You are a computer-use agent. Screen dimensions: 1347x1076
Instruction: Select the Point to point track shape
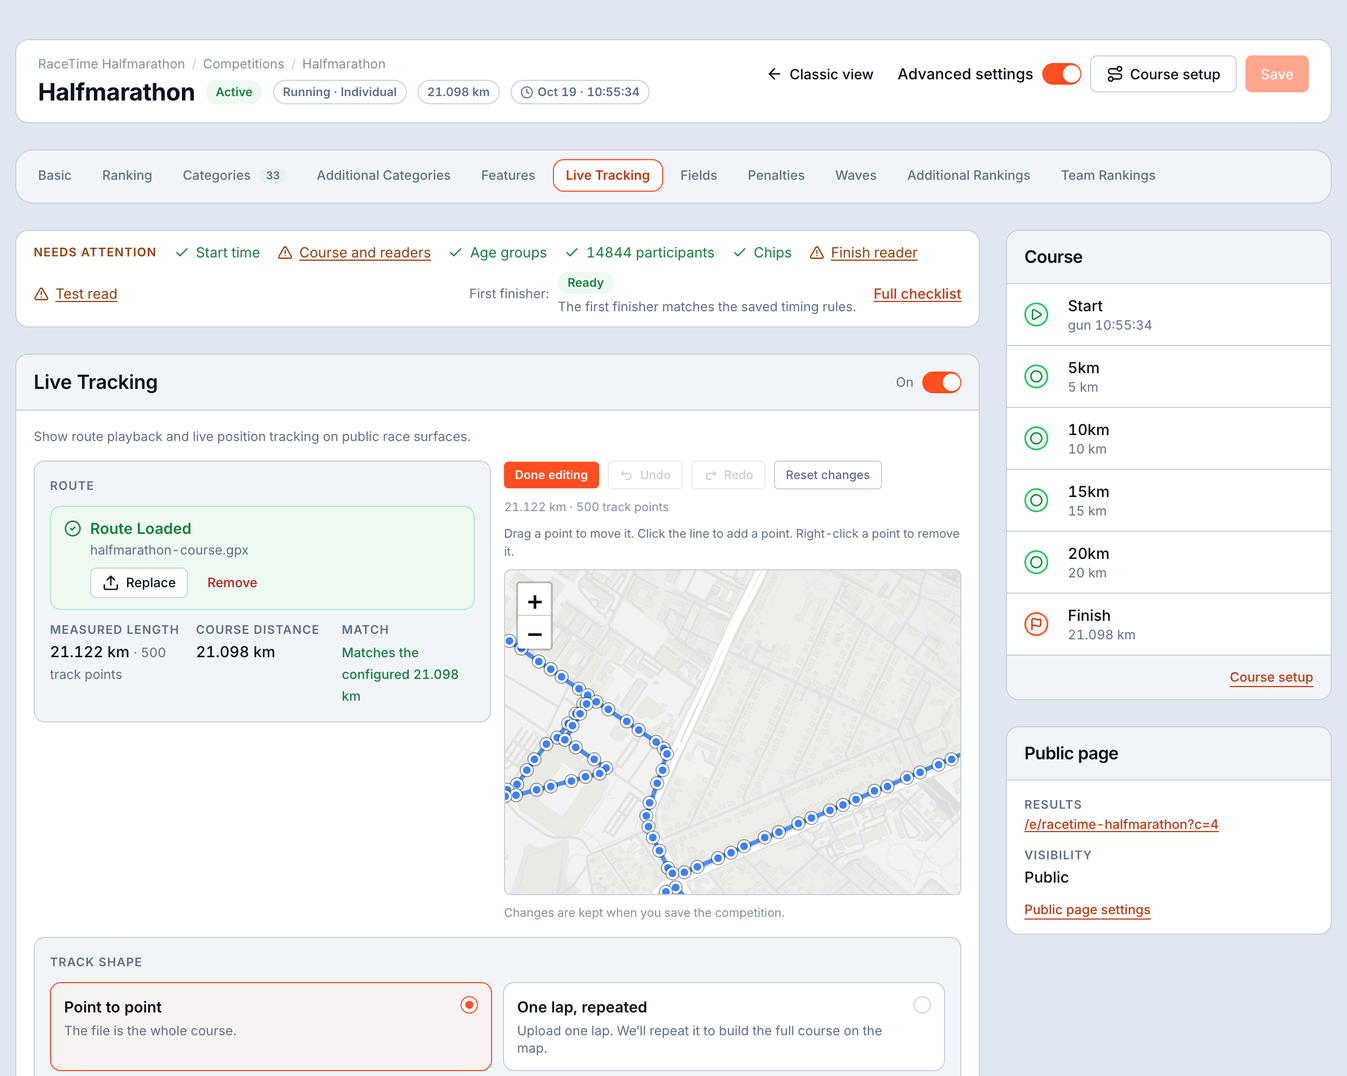(x=271, y=1026)
